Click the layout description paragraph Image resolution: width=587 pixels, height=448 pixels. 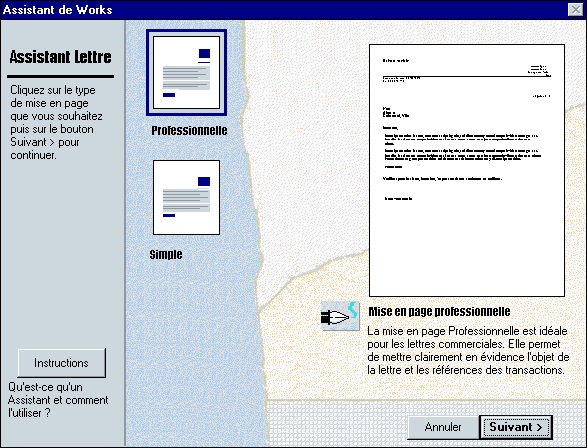coord(468,350)
